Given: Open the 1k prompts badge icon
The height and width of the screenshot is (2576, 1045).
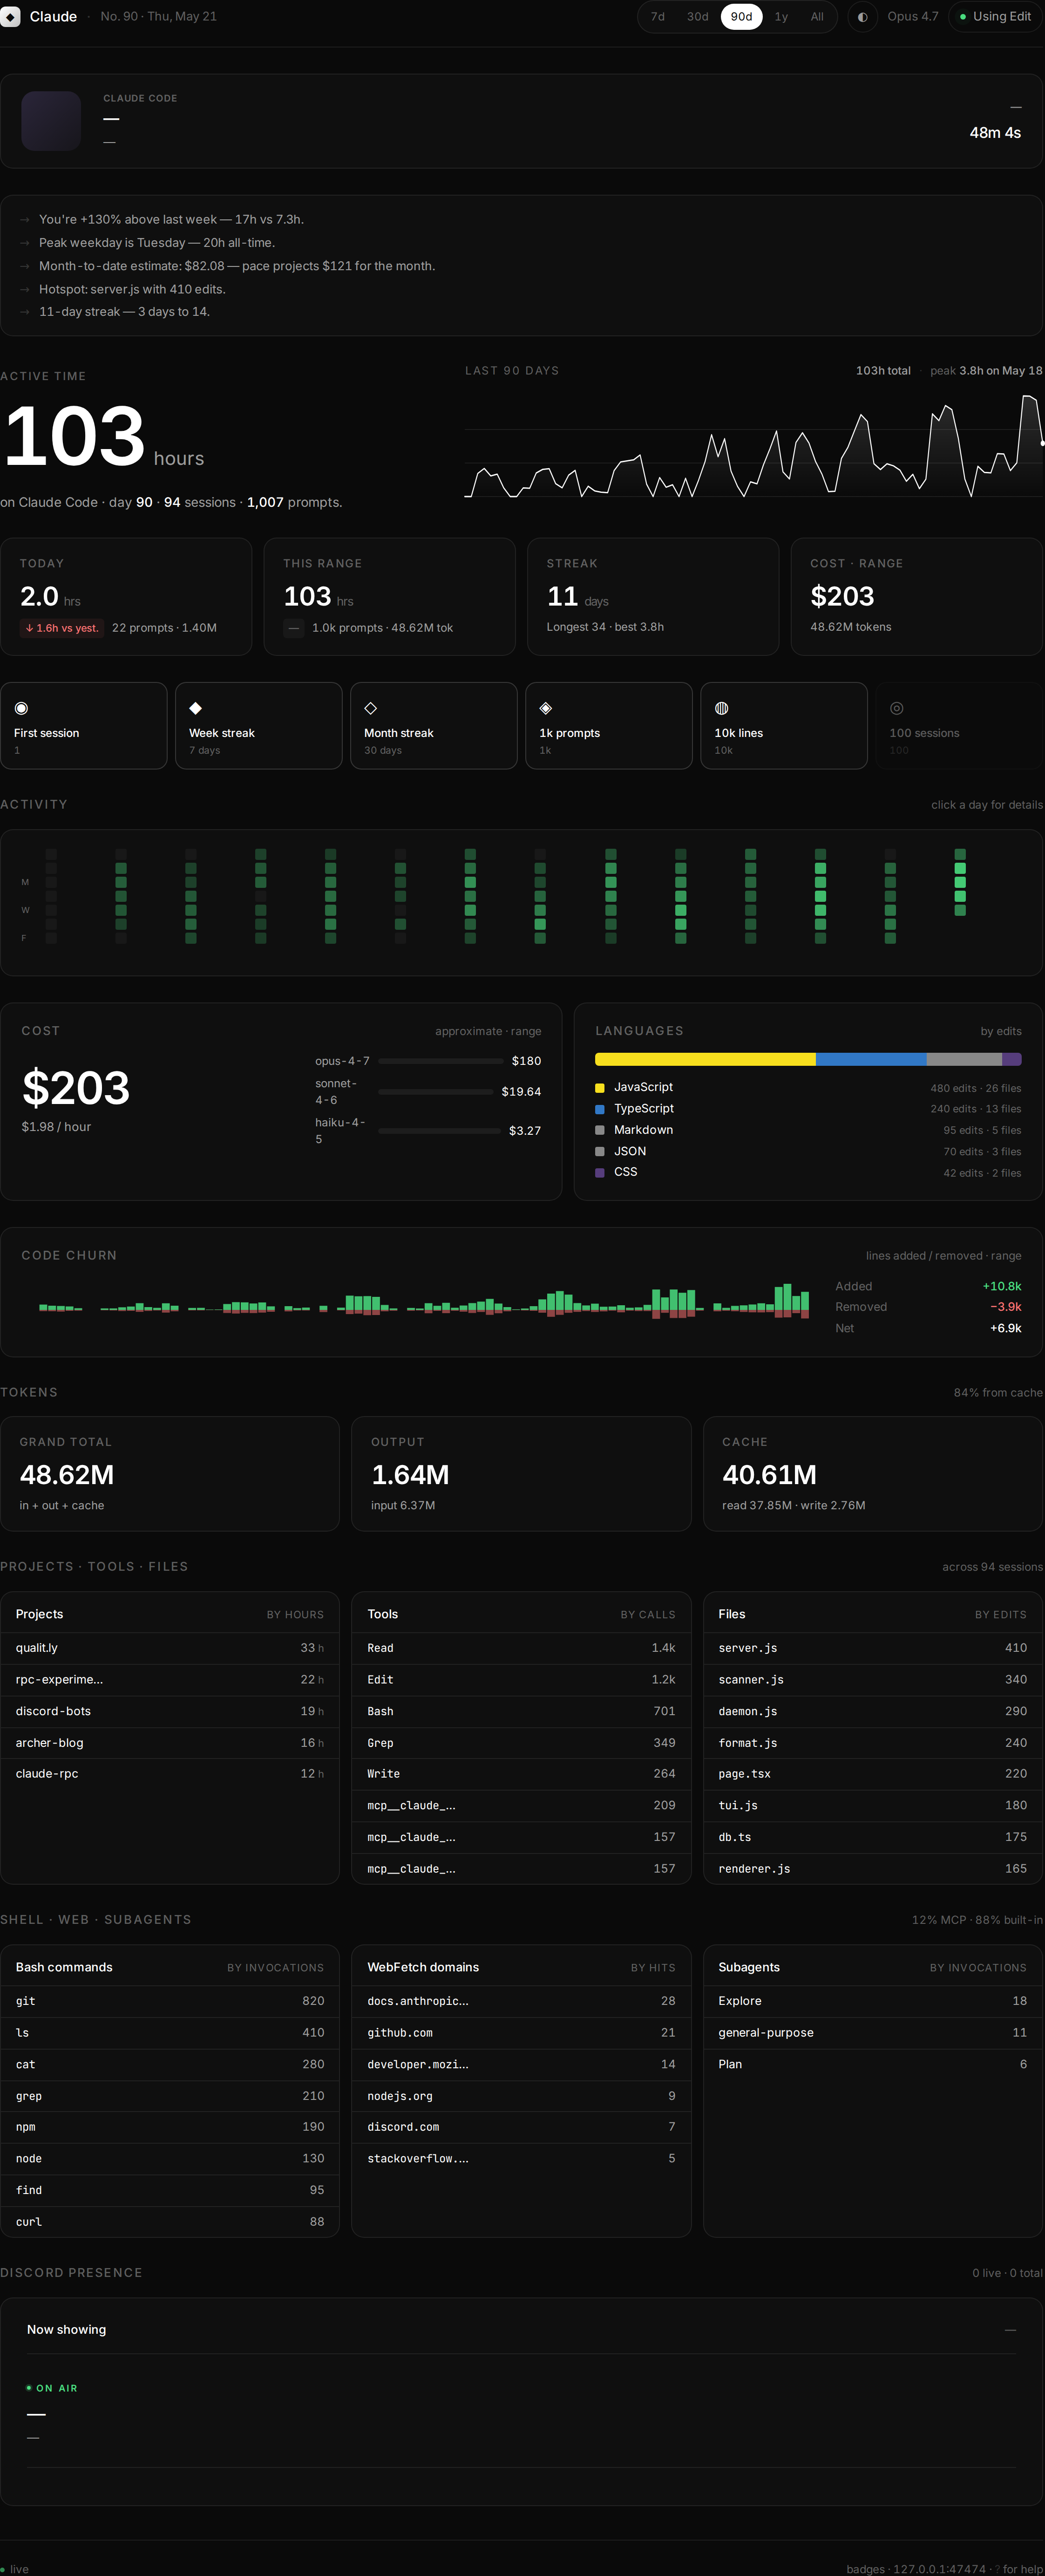Looking at the screenshot, I should point(546,708).
